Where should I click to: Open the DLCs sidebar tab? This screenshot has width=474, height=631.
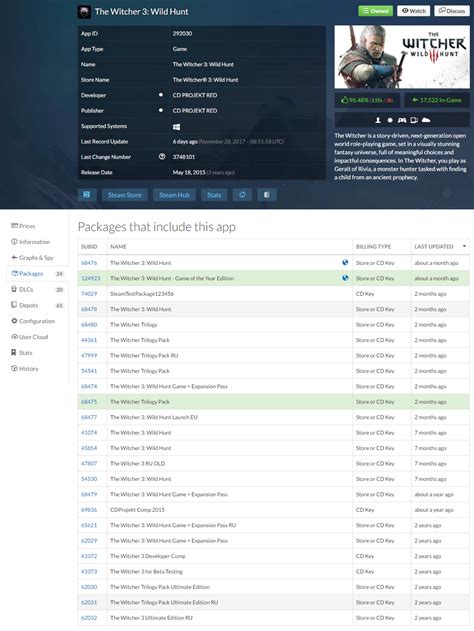37,289
